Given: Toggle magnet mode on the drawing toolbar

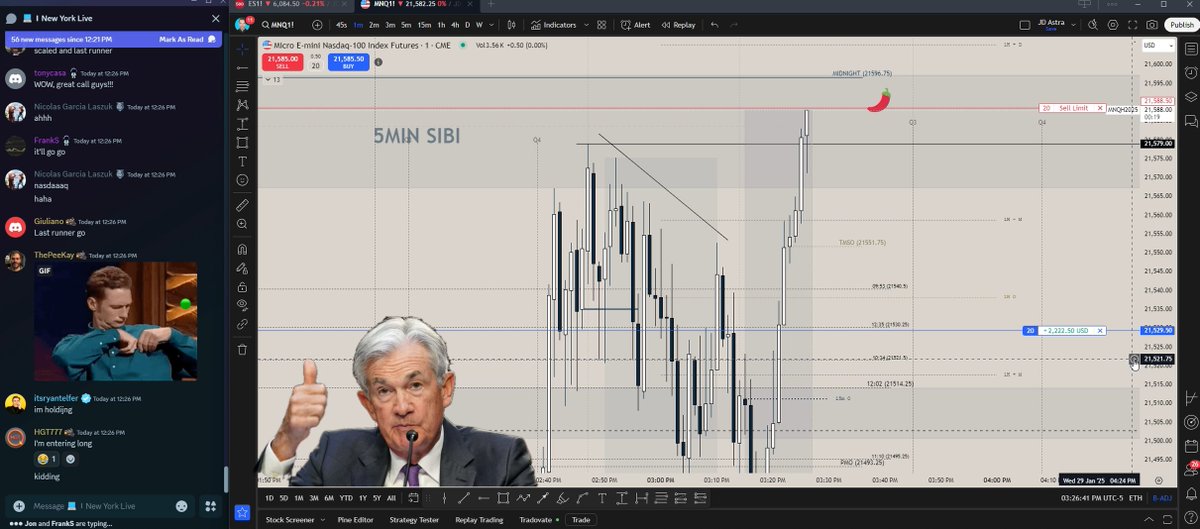Looking at the screenshot, I should [242, 249].
